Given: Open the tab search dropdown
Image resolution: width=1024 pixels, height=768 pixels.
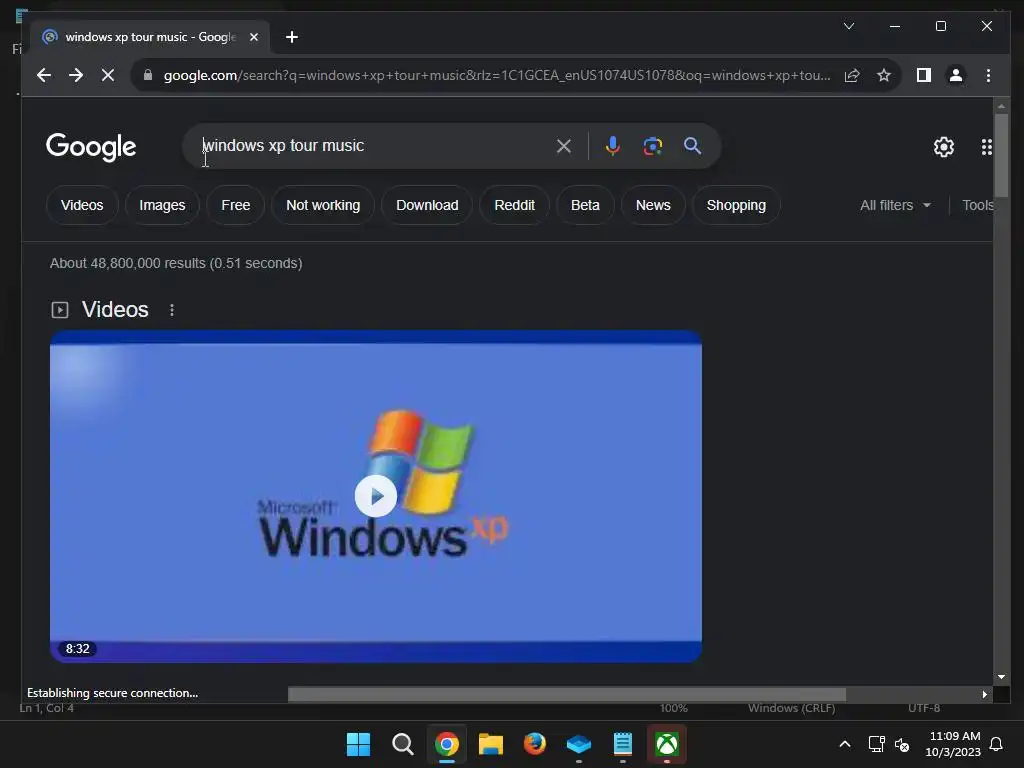Looking at the screenshot, I should (x=849, y=26).
